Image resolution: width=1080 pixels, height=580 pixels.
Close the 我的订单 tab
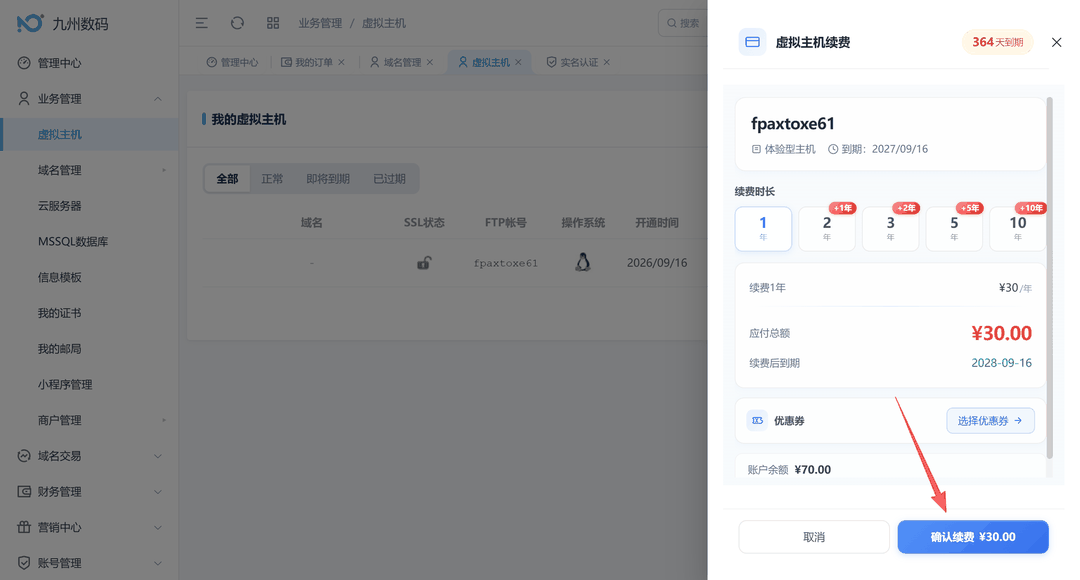(342, 62)
